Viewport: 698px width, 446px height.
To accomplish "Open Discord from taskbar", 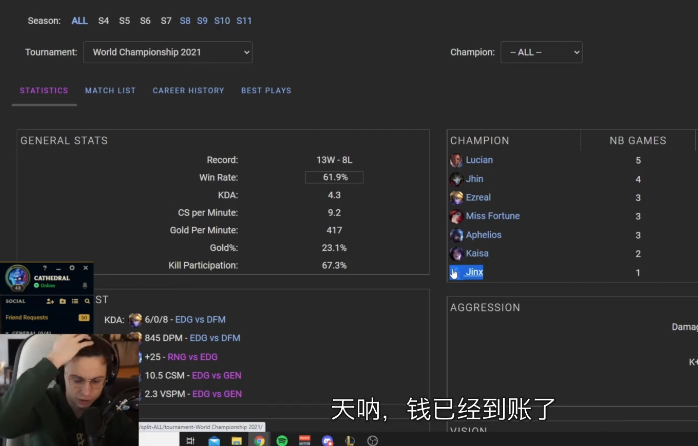I will 328,441.
